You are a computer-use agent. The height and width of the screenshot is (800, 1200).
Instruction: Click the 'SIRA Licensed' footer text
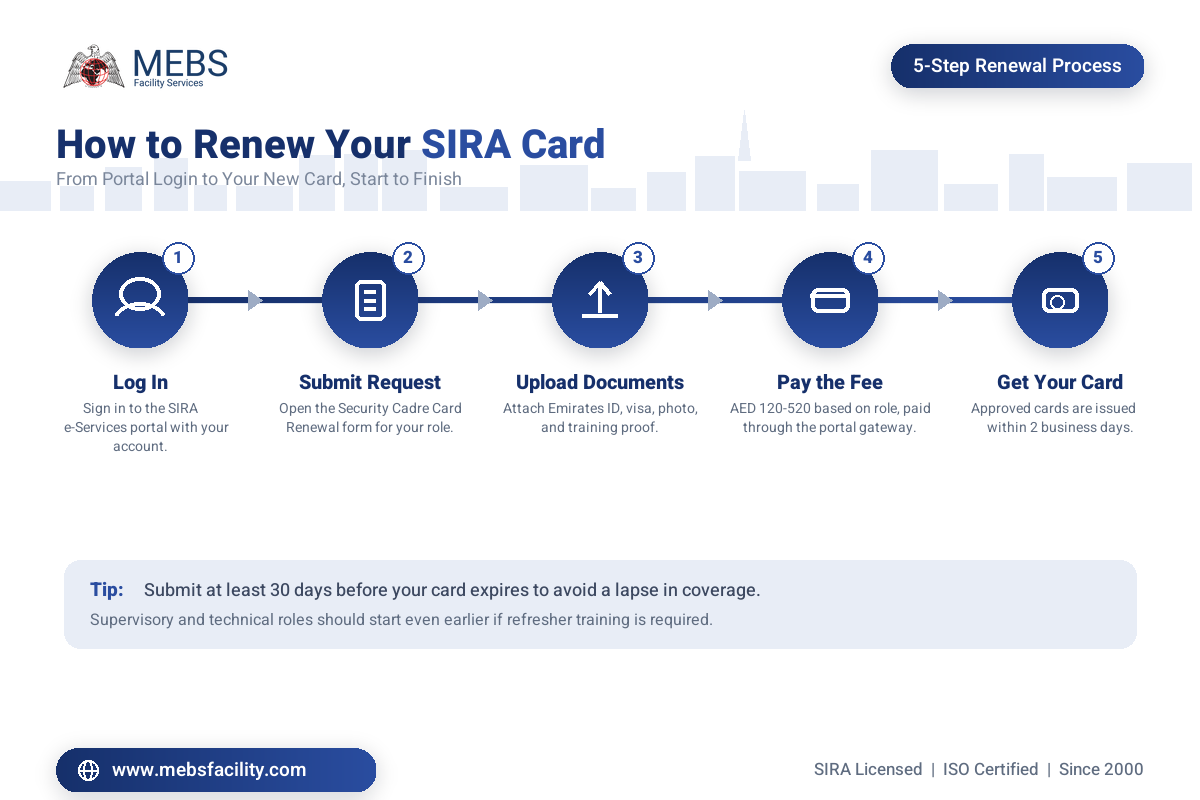868,769
